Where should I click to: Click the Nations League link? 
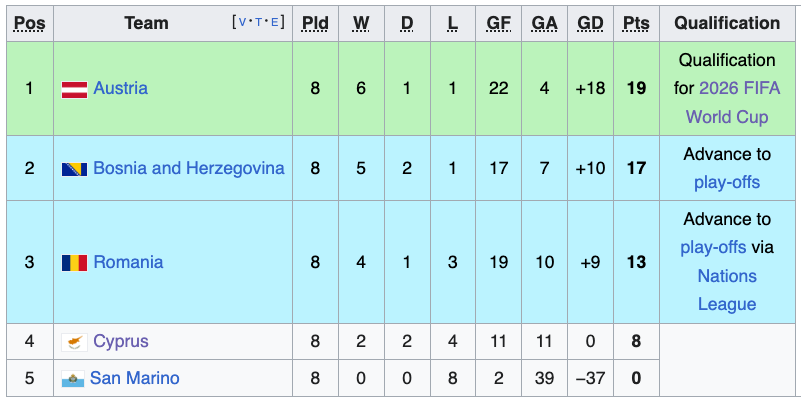tap(727, 290)
